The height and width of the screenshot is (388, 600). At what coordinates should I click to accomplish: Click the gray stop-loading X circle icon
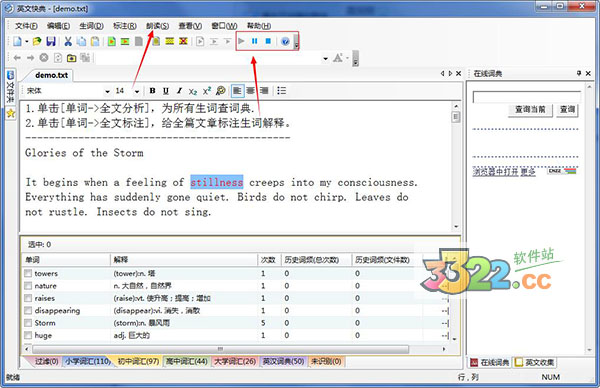point(44,58)
